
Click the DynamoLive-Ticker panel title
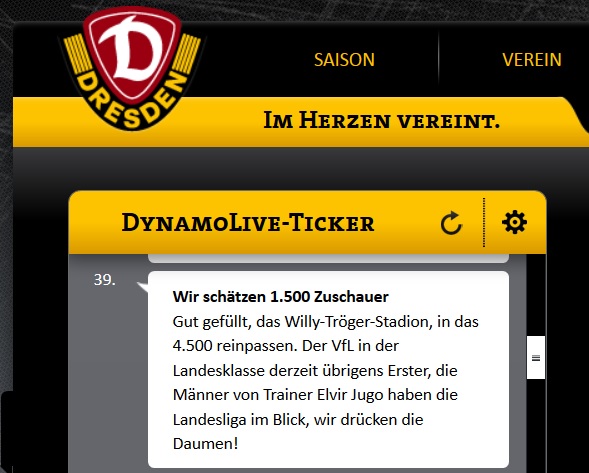click(x=248, y=222)
